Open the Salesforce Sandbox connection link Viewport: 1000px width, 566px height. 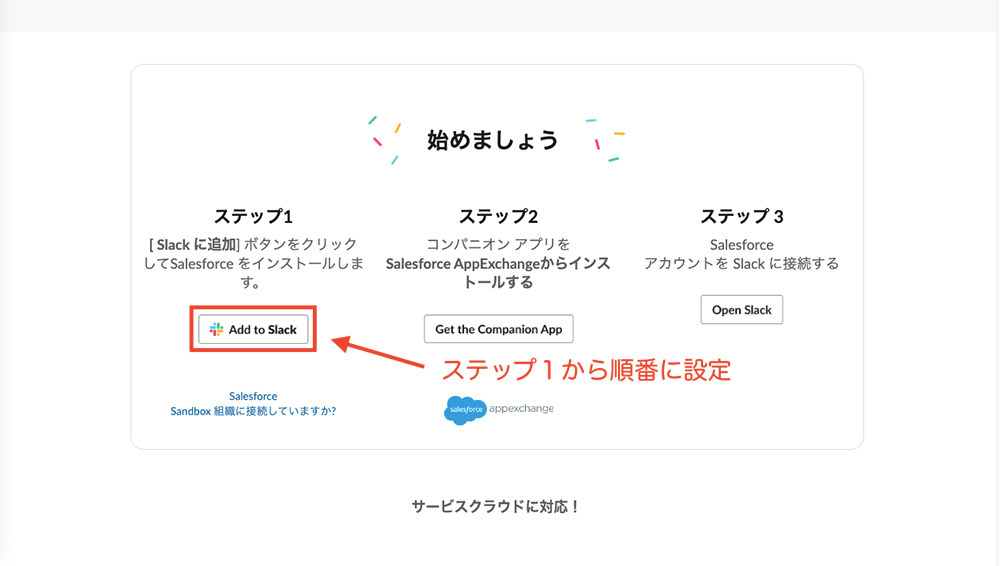click(x=253, y=403)
